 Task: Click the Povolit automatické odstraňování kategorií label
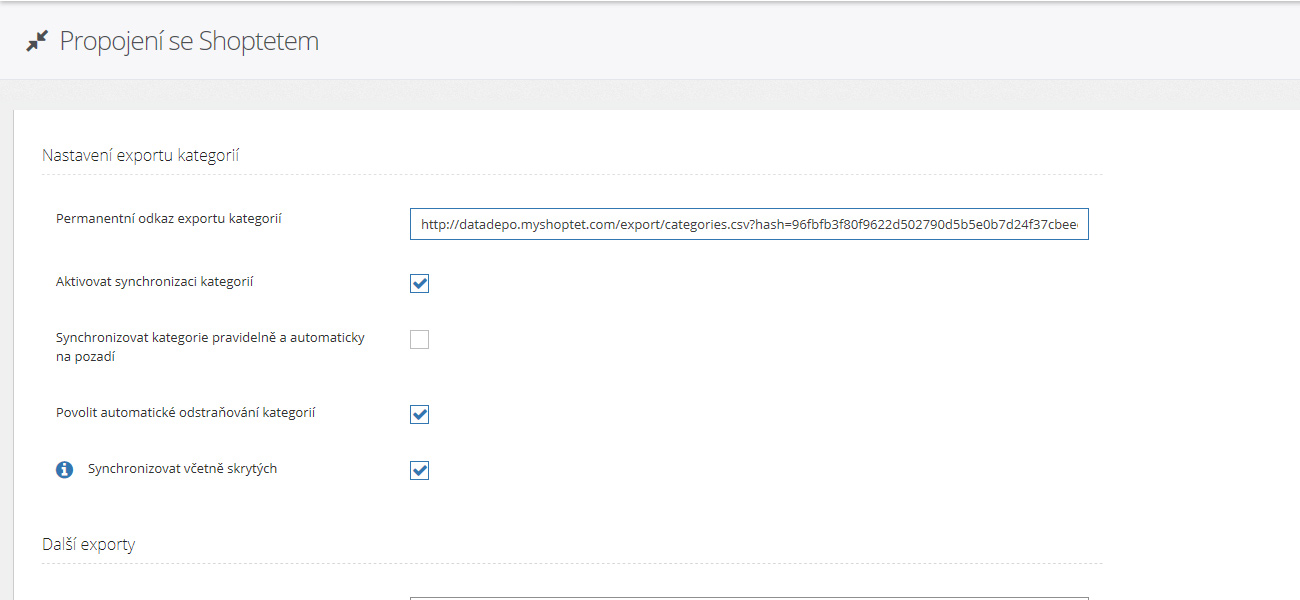point(186,412)
